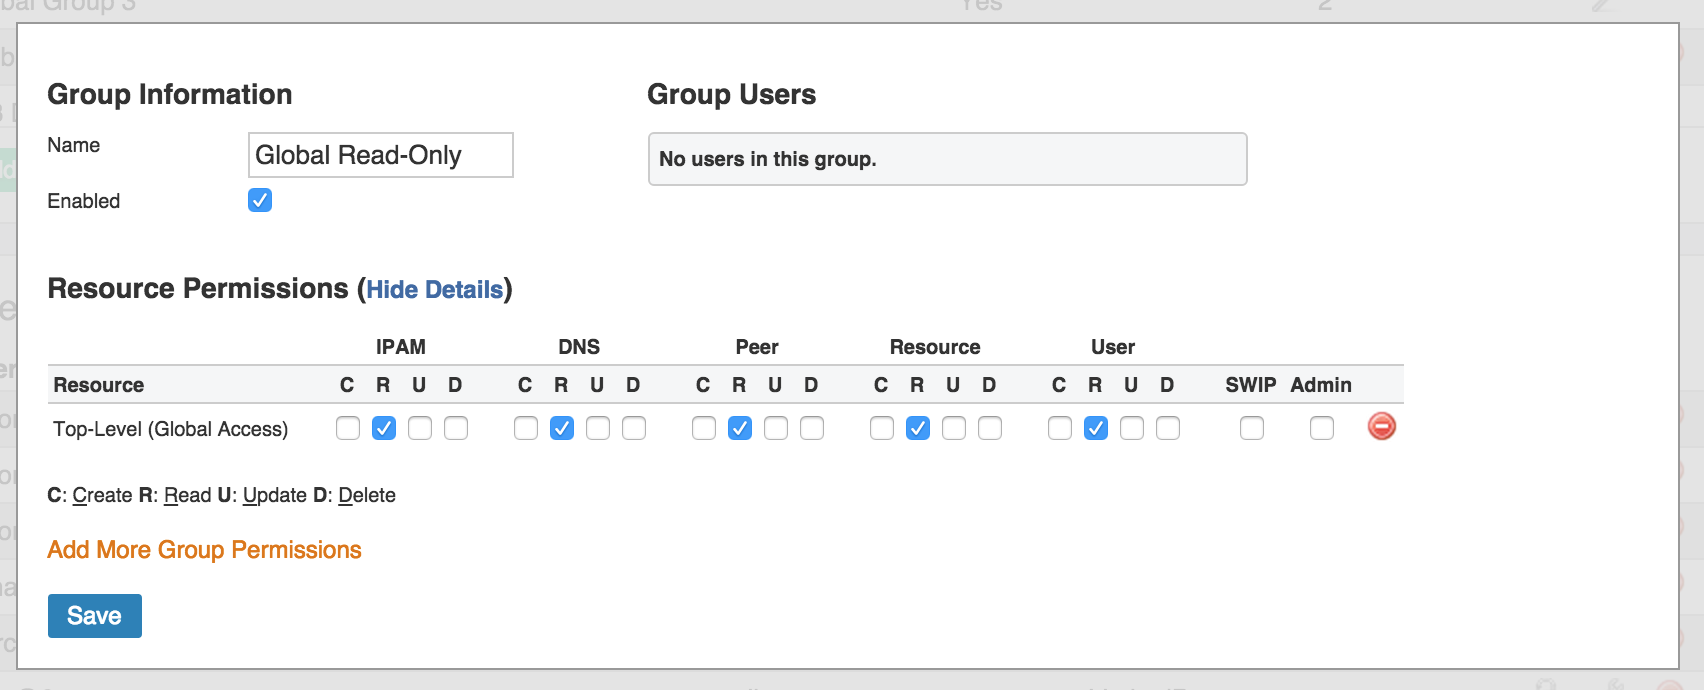The height and width of the screenshot is (690, 1704).
Task: Enable IPAM Create permission checkbox
Action: point(348,428)
